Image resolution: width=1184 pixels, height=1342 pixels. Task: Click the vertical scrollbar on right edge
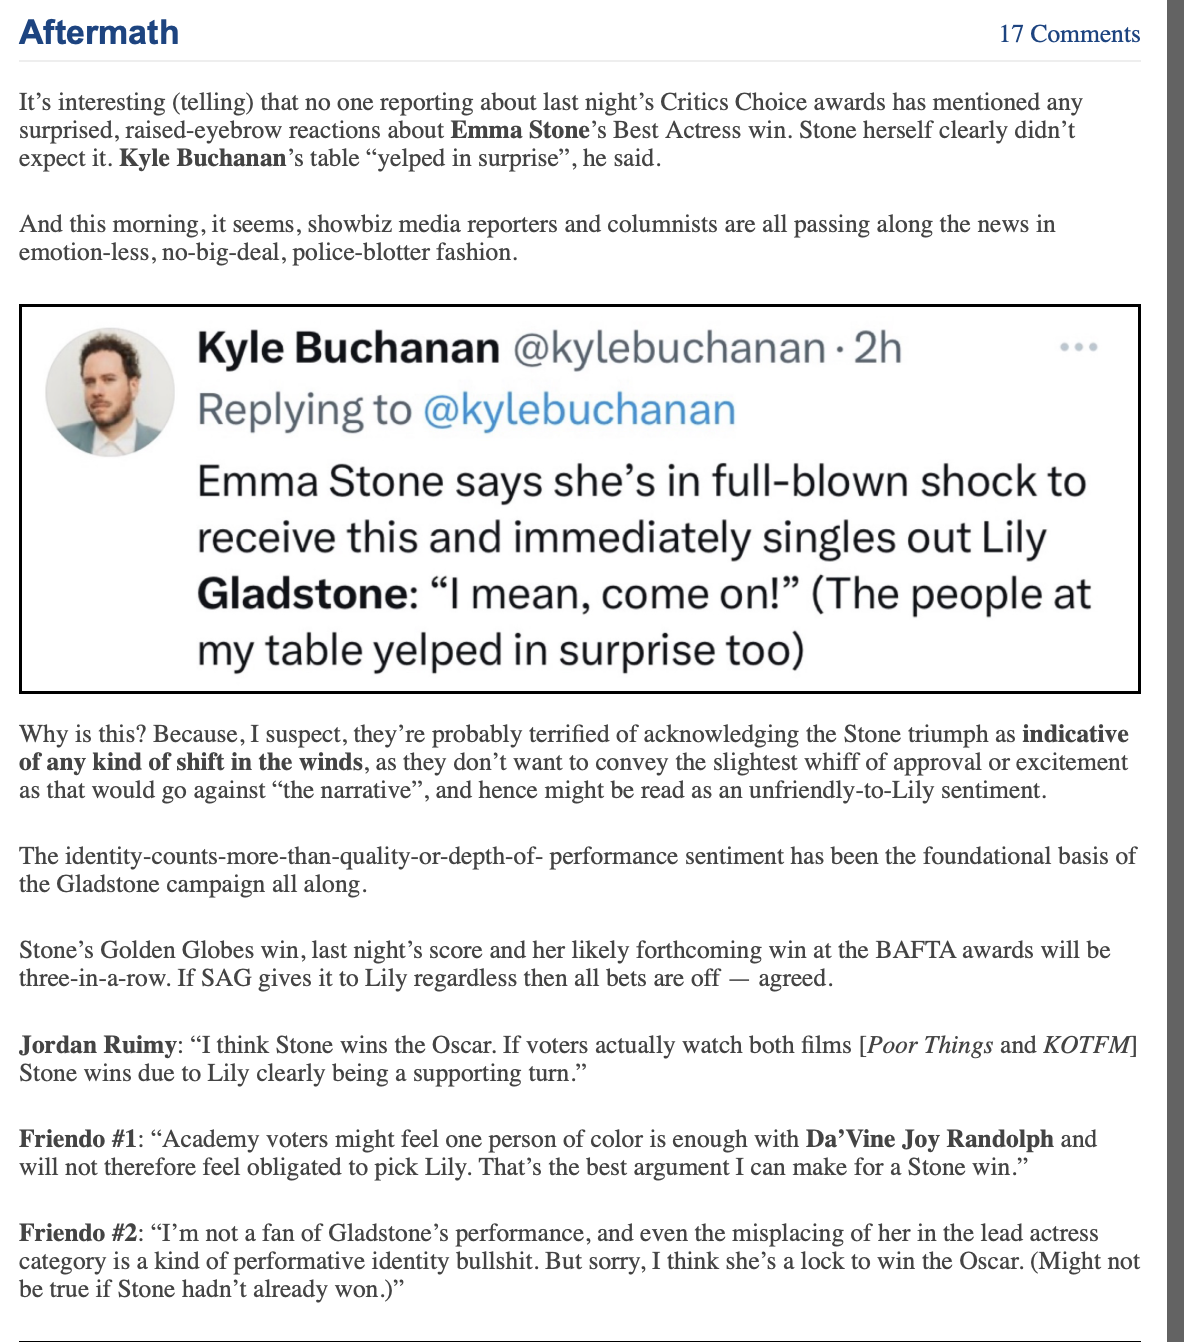click(x=1175, y=600)
